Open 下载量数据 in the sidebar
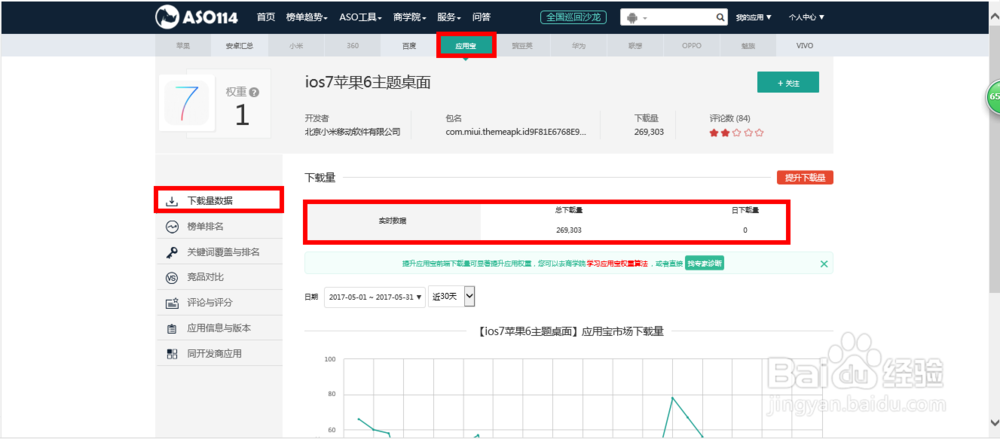This screenshot has height=439, width=1000. click(x=219, y=200)
